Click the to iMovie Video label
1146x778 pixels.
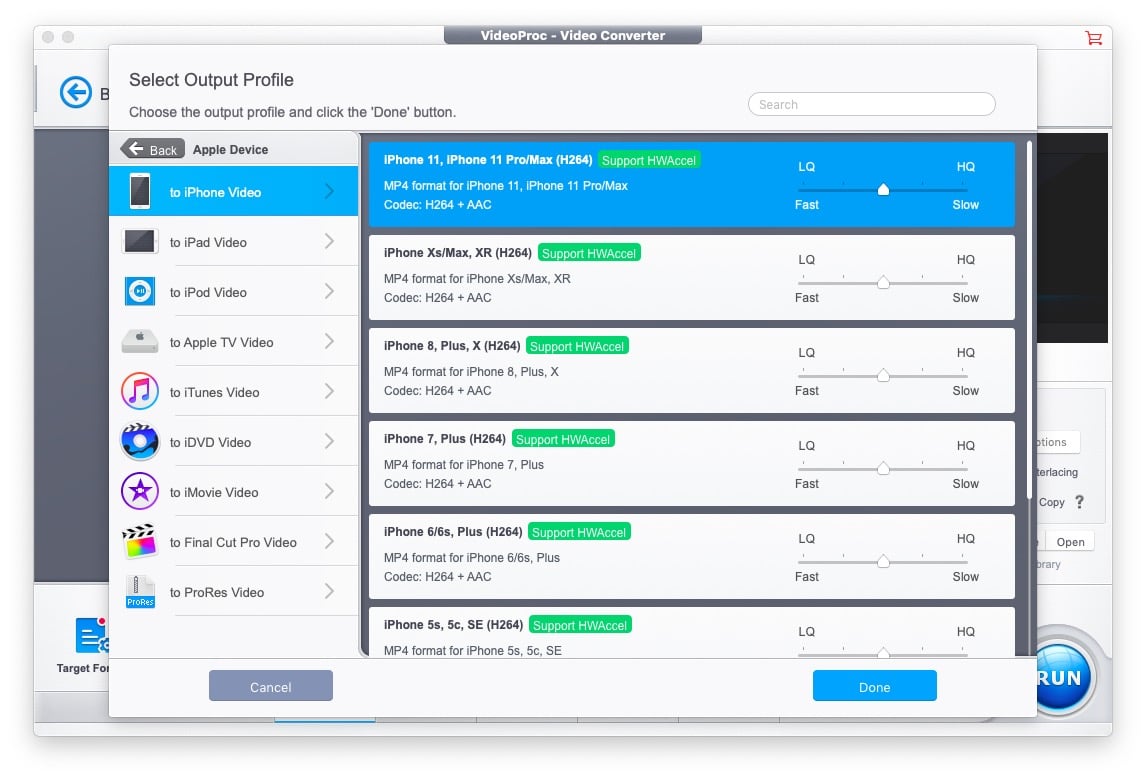(x=214, y=491)
